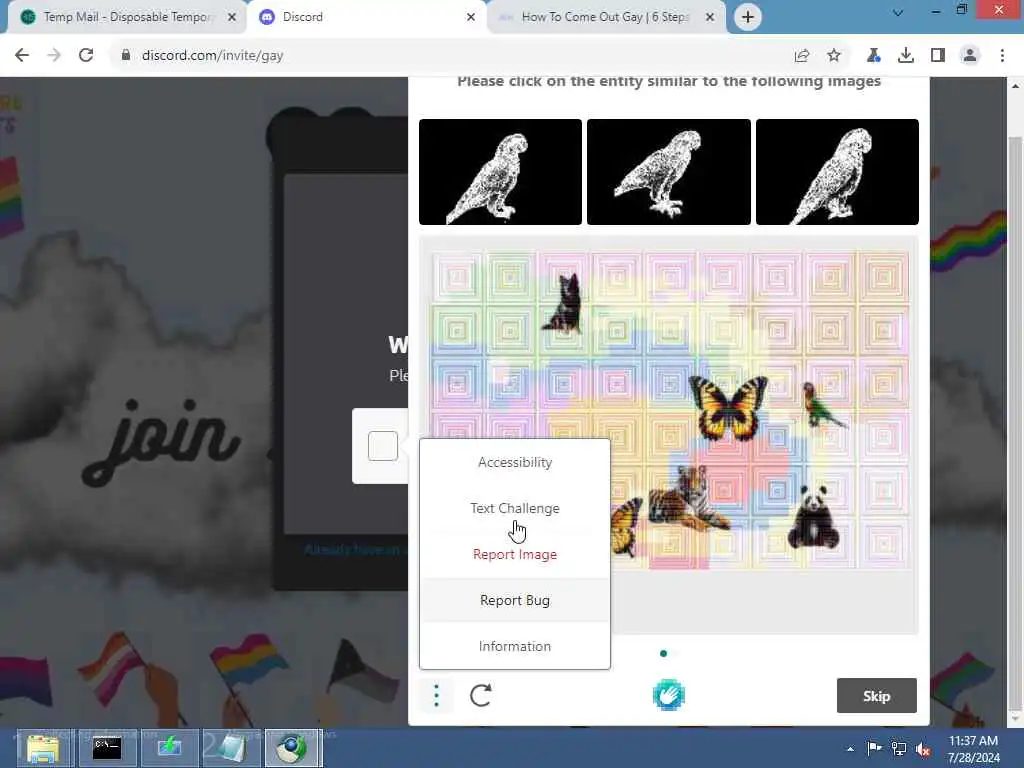Open the Chrome labs flask icon

(873, 56)
